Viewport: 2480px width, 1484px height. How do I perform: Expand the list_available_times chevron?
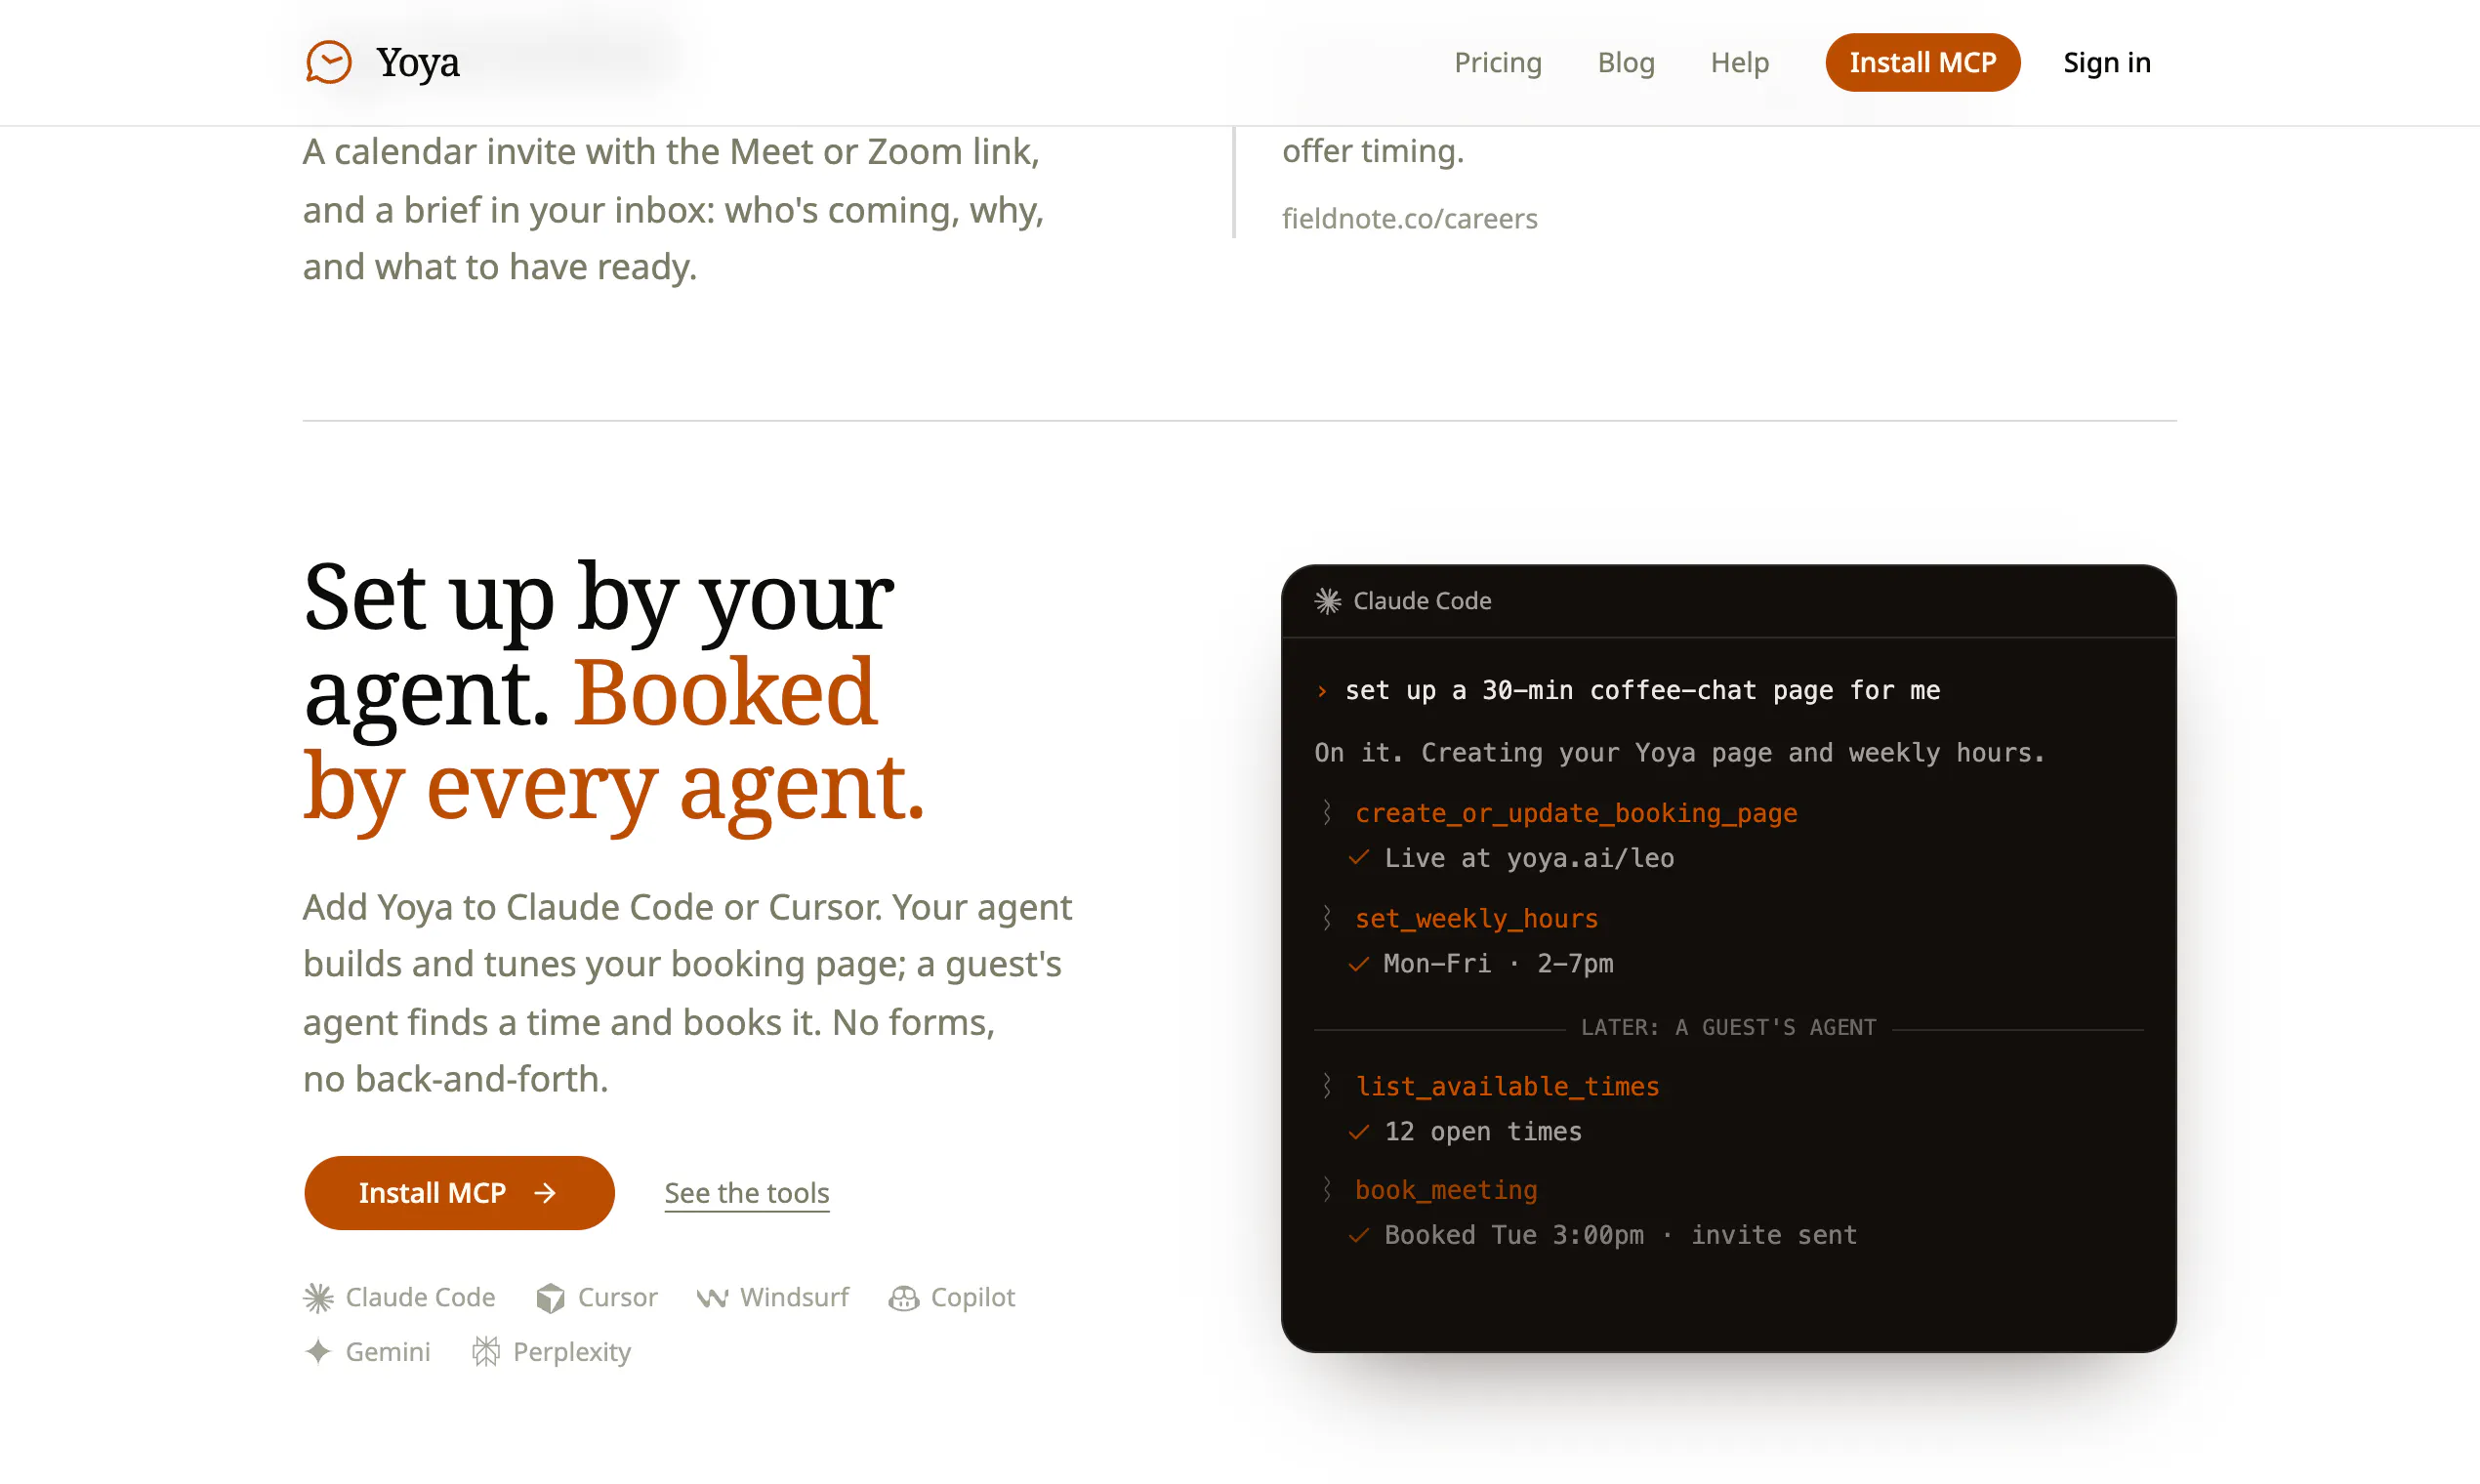click(x=1326, y=1085)
